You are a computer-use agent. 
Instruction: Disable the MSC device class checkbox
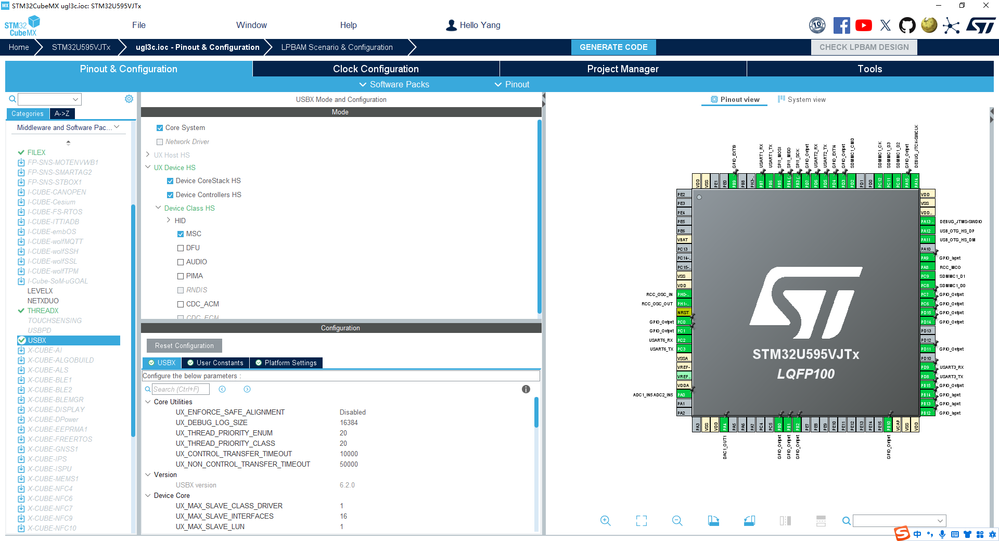(x=181, y=233)
